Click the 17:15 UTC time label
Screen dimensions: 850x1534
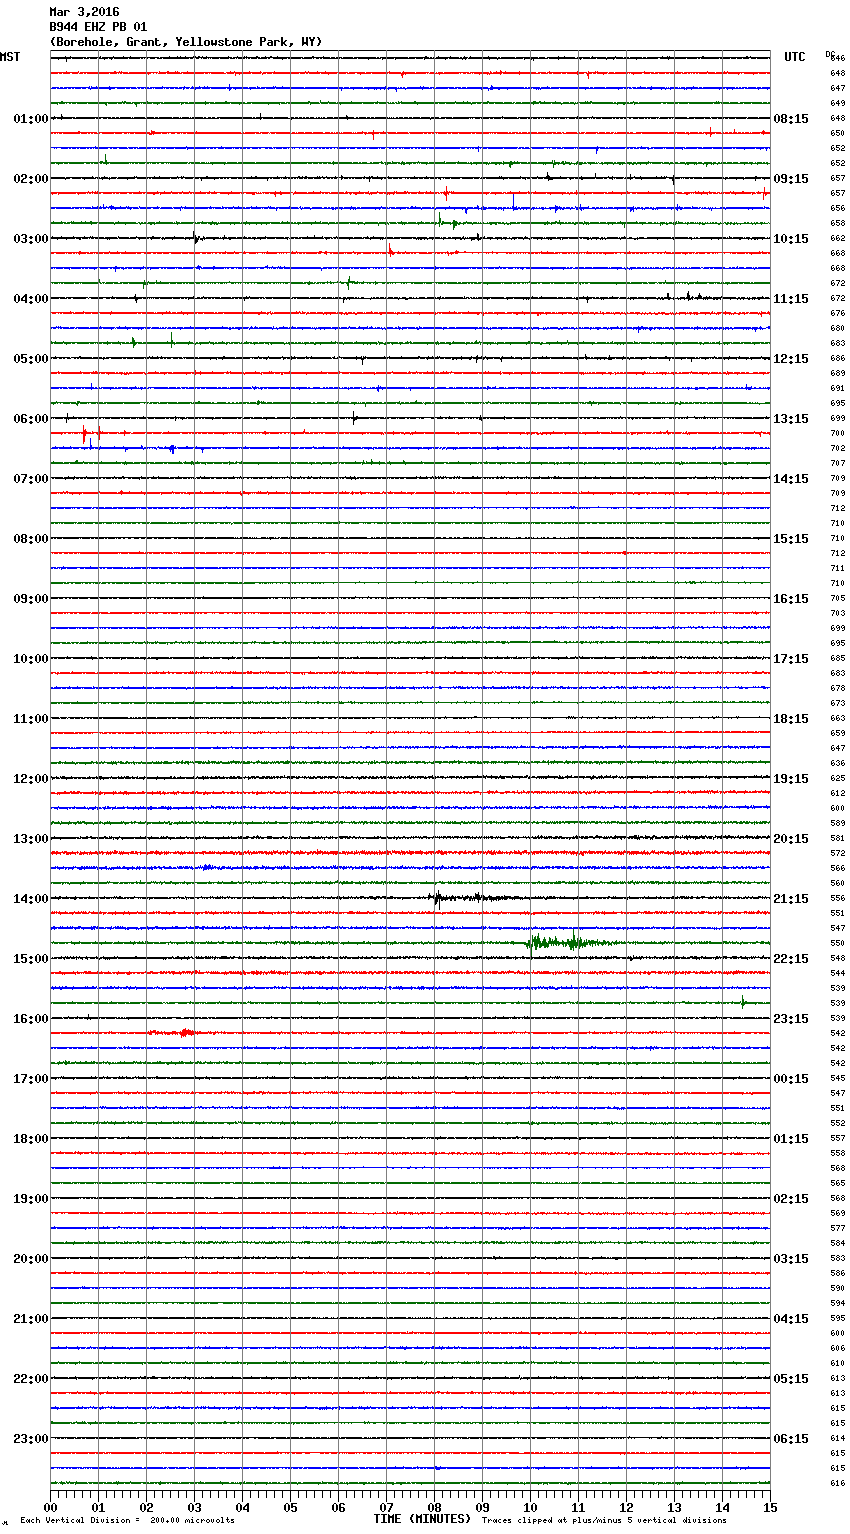pyautogui.click(x=791, y=659)
